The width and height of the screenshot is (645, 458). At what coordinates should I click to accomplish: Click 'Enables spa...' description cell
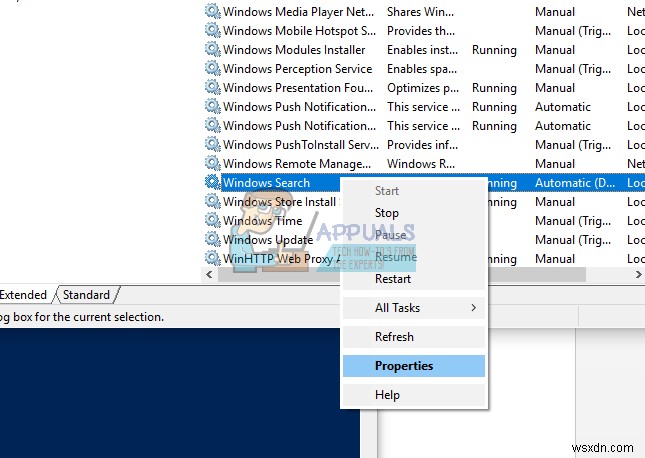422,69
